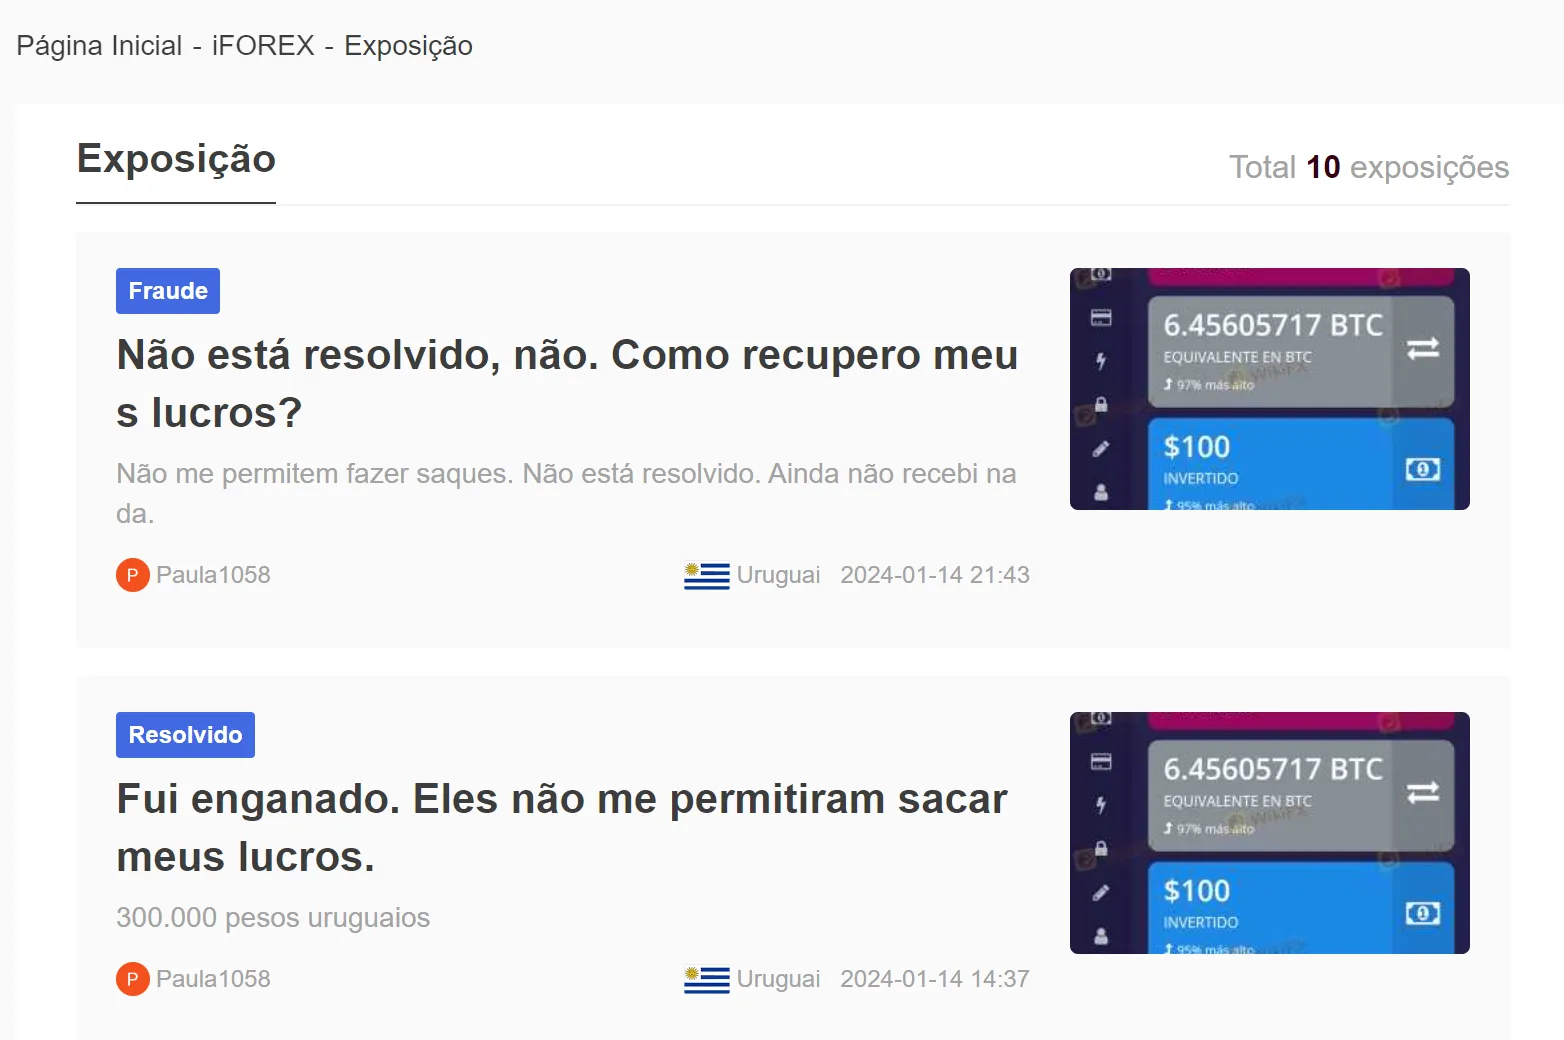Click the timestamp 2024-01-14 21:43
The height and width of the screenshot is (1040, 1564).
935,575
